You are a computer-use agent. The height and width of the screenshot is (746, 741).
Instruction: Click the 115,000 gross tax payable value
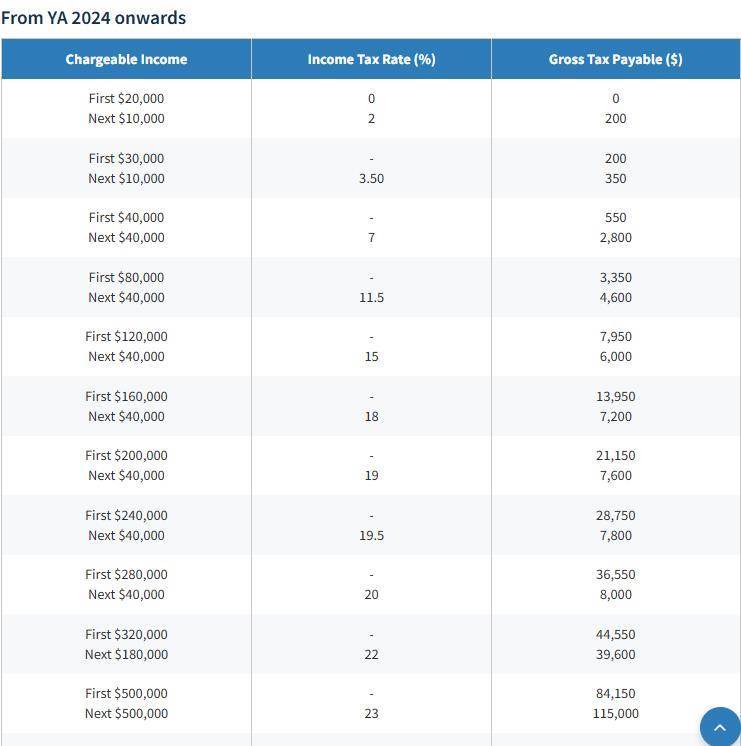[615, 713]
